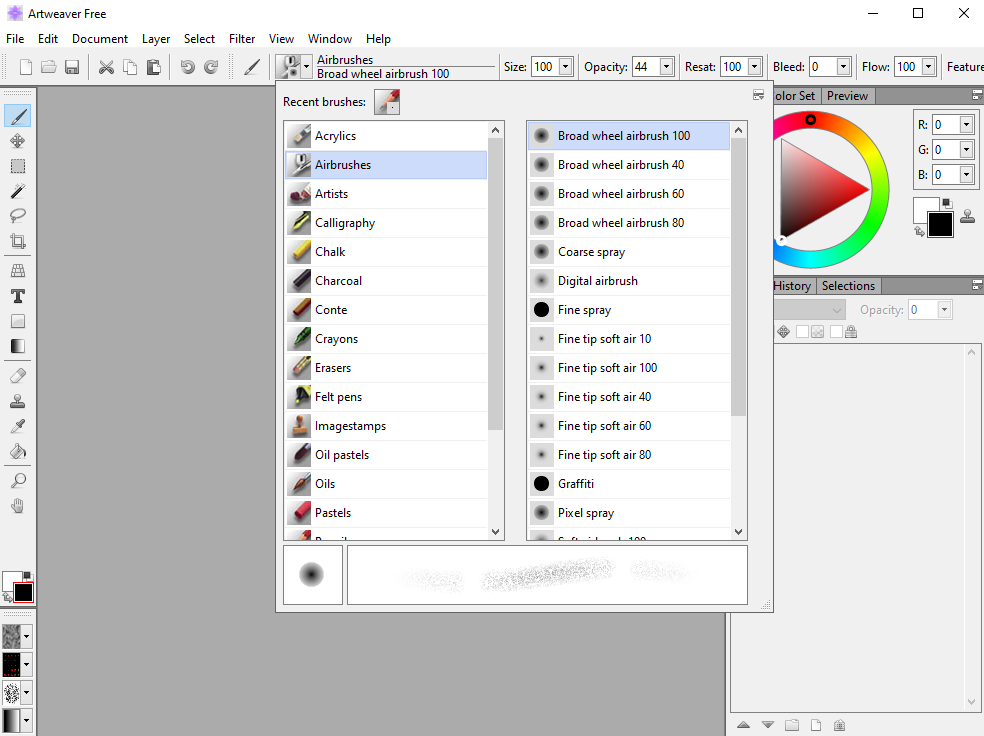
Task: Click the Paste clipboard icon
Action: click(x=153, y=67)
